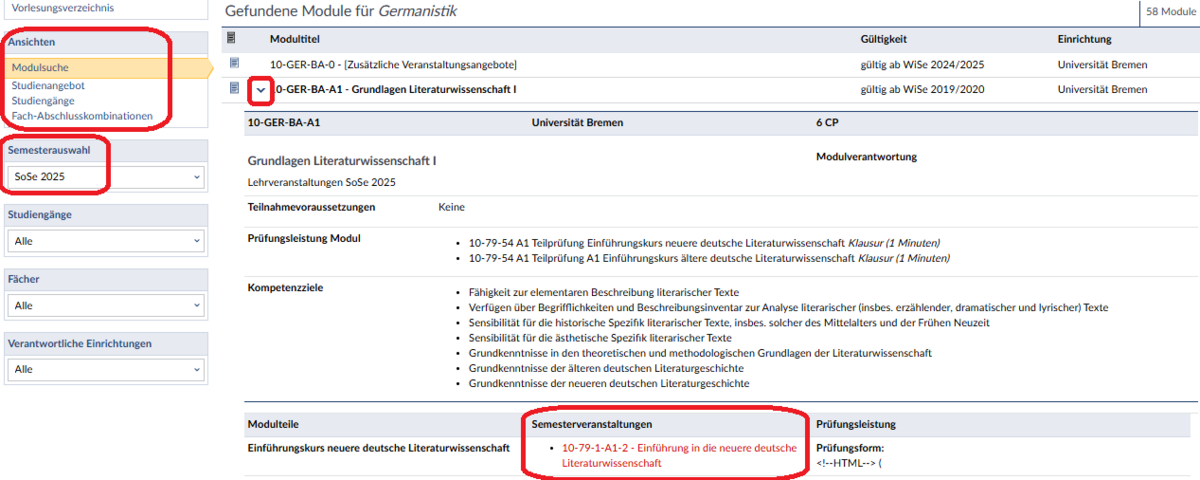Click the Modultitel column header
The height and width of the screenshot is (480, 1200).
[295, 39]
